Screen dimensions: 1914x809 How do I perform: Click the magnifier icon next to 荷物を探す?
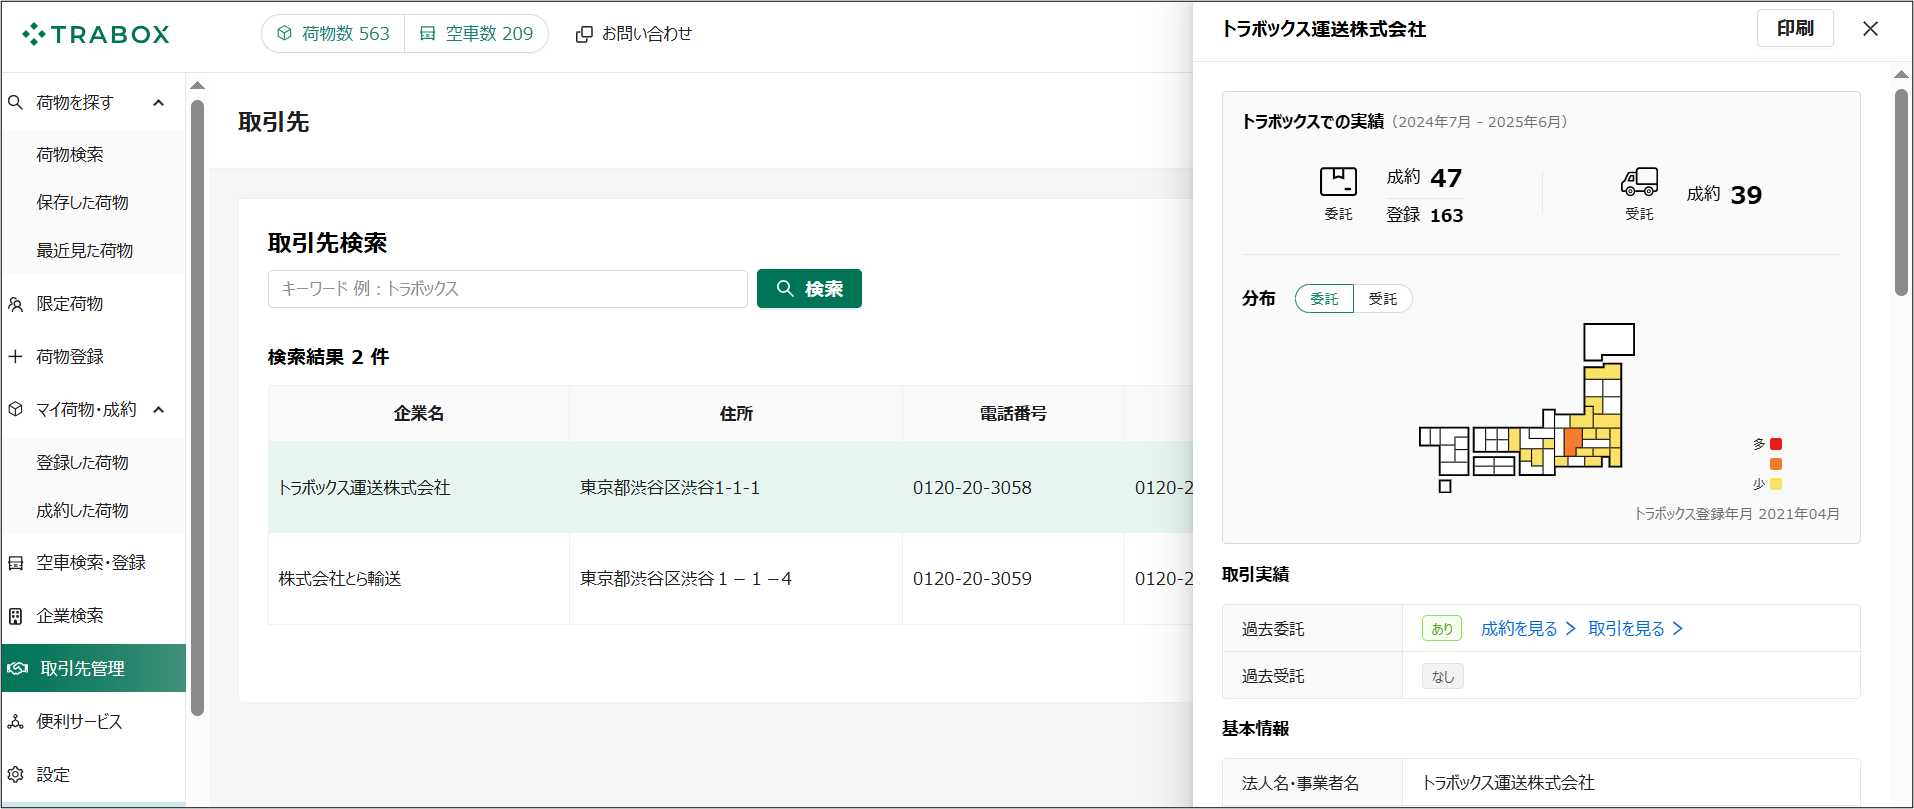(x=16, y=102)
